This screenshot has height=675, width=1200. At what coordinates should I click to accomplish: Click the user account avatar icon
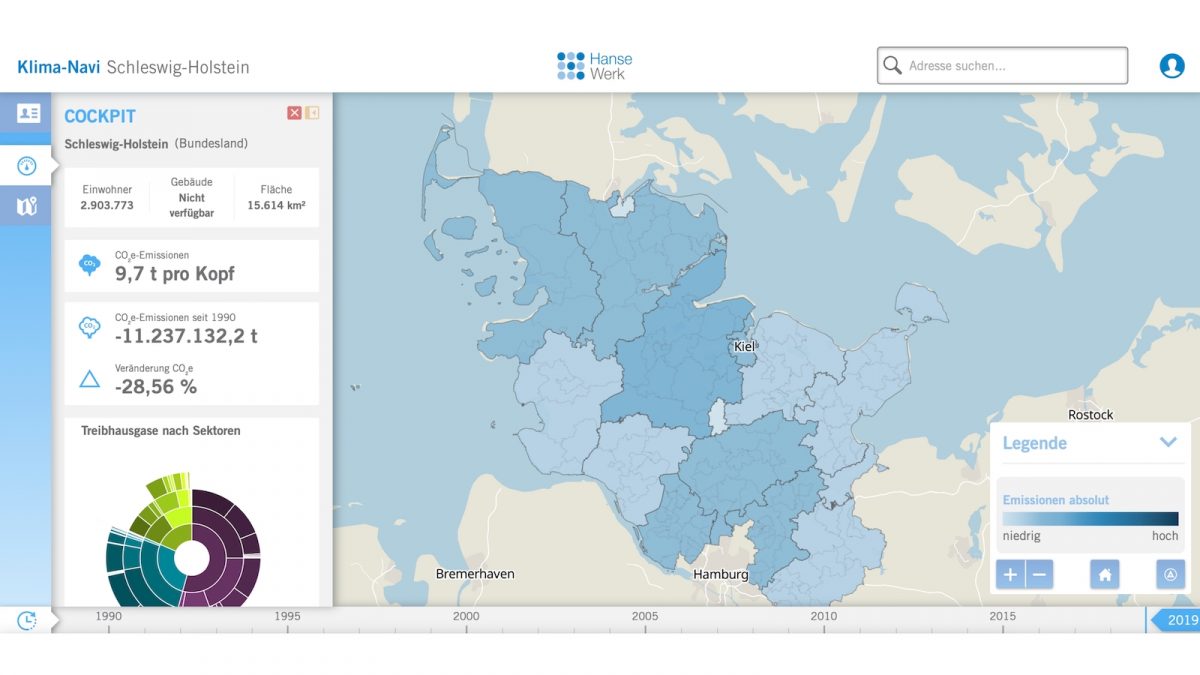(x=1171, y=66)
